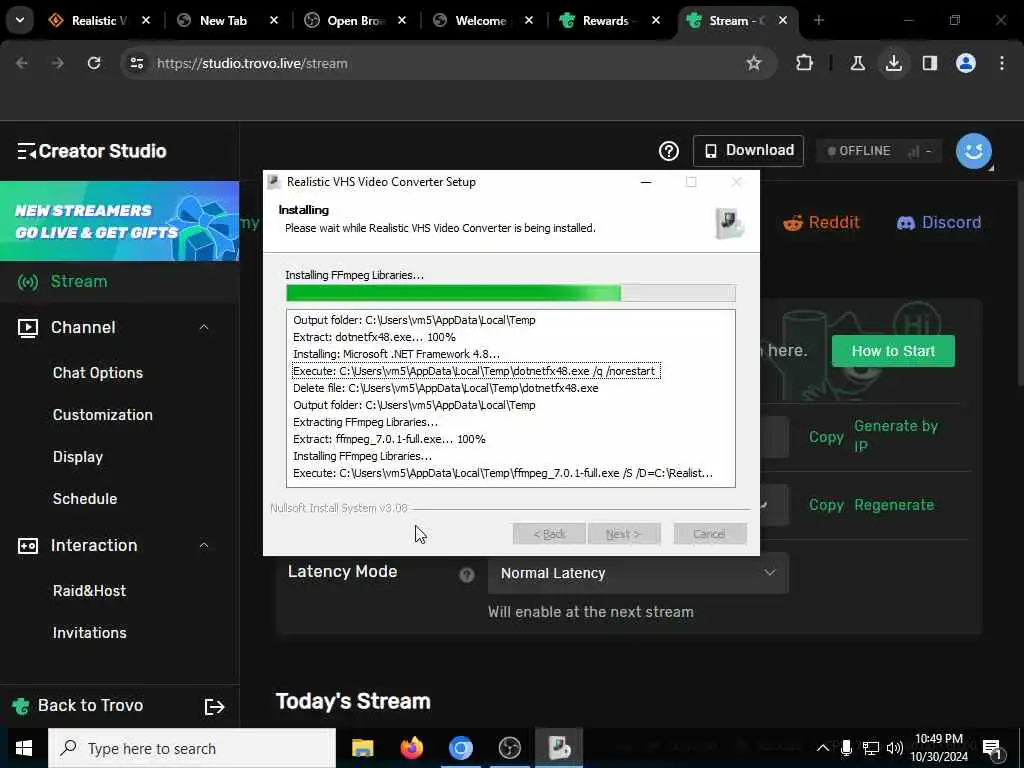Open the browser three-dot menu

1002,63
